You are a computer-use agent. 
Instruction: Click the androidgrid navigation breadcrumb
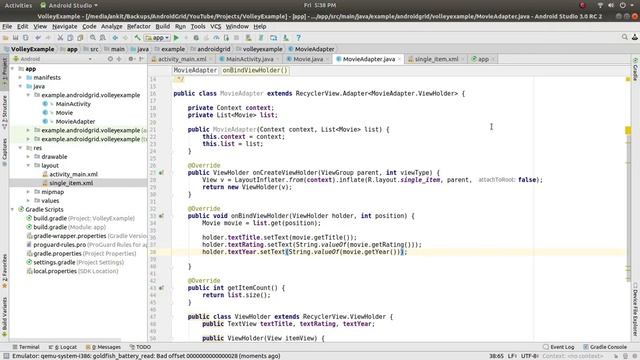coord(210,49)
